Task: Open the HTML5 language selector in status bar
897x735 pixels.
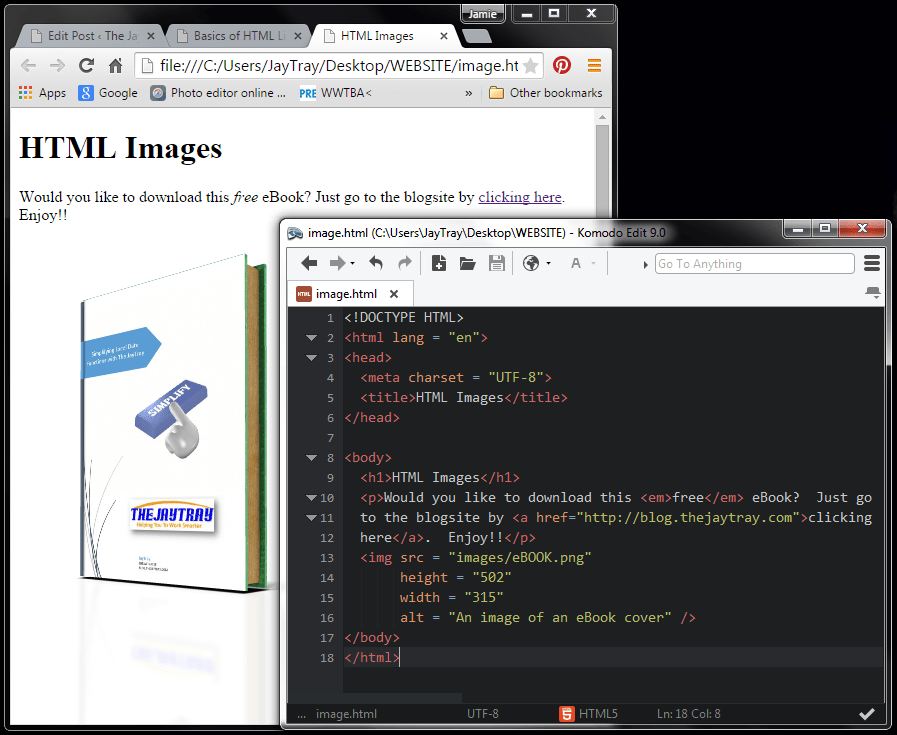Action: (589, 714)
